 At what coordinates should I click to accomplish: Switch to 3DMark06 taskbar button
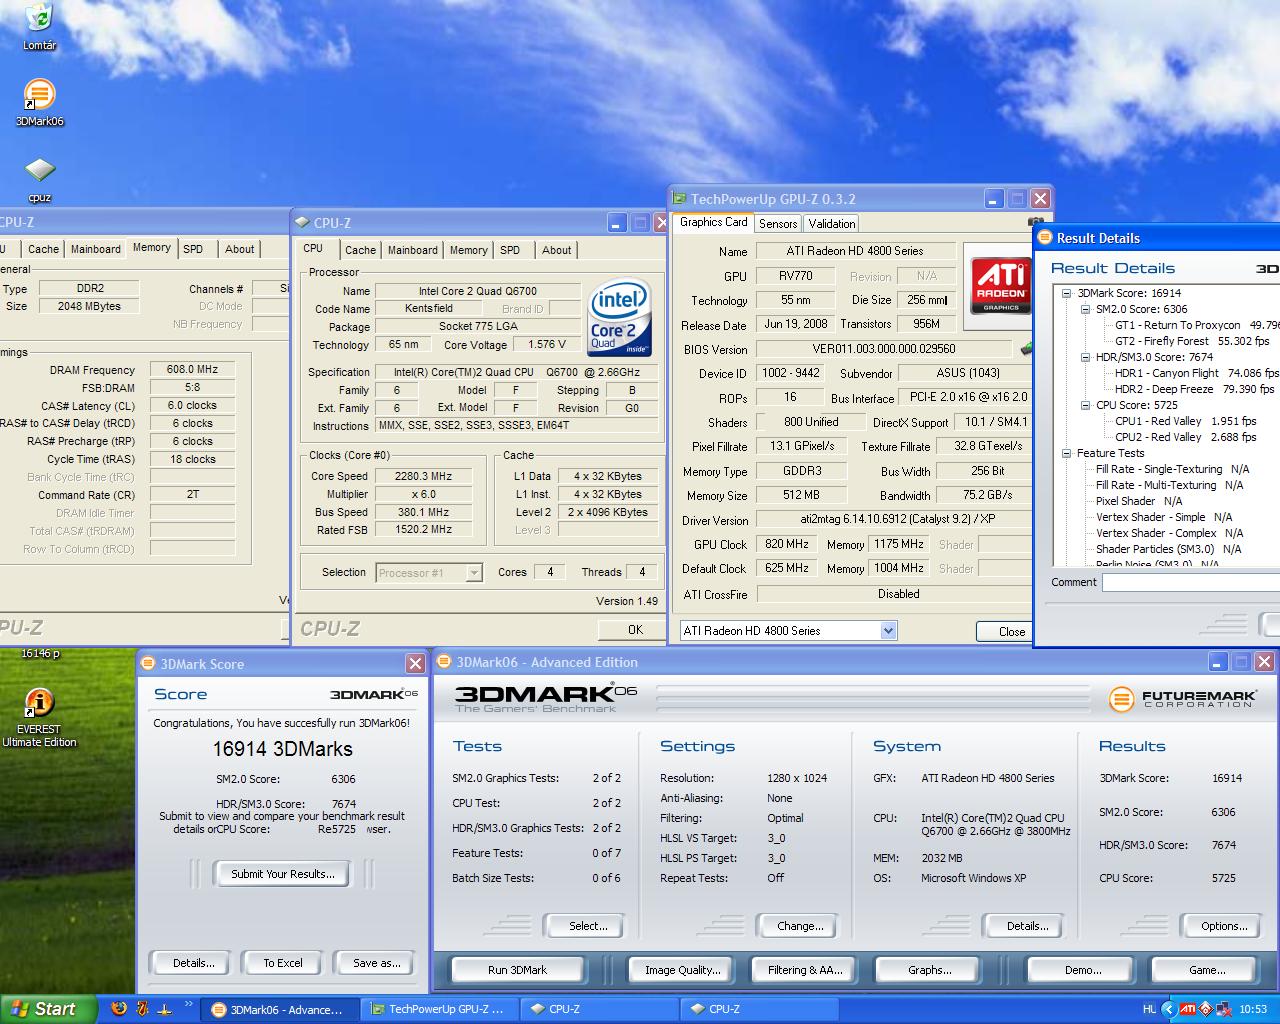(278, 1009)
